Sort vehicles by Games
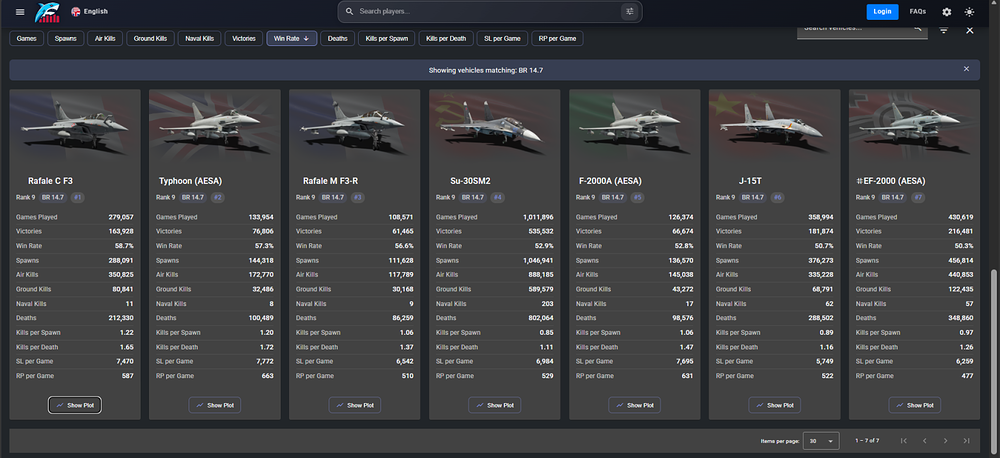 pyautogui.click(x=26, y=38)
